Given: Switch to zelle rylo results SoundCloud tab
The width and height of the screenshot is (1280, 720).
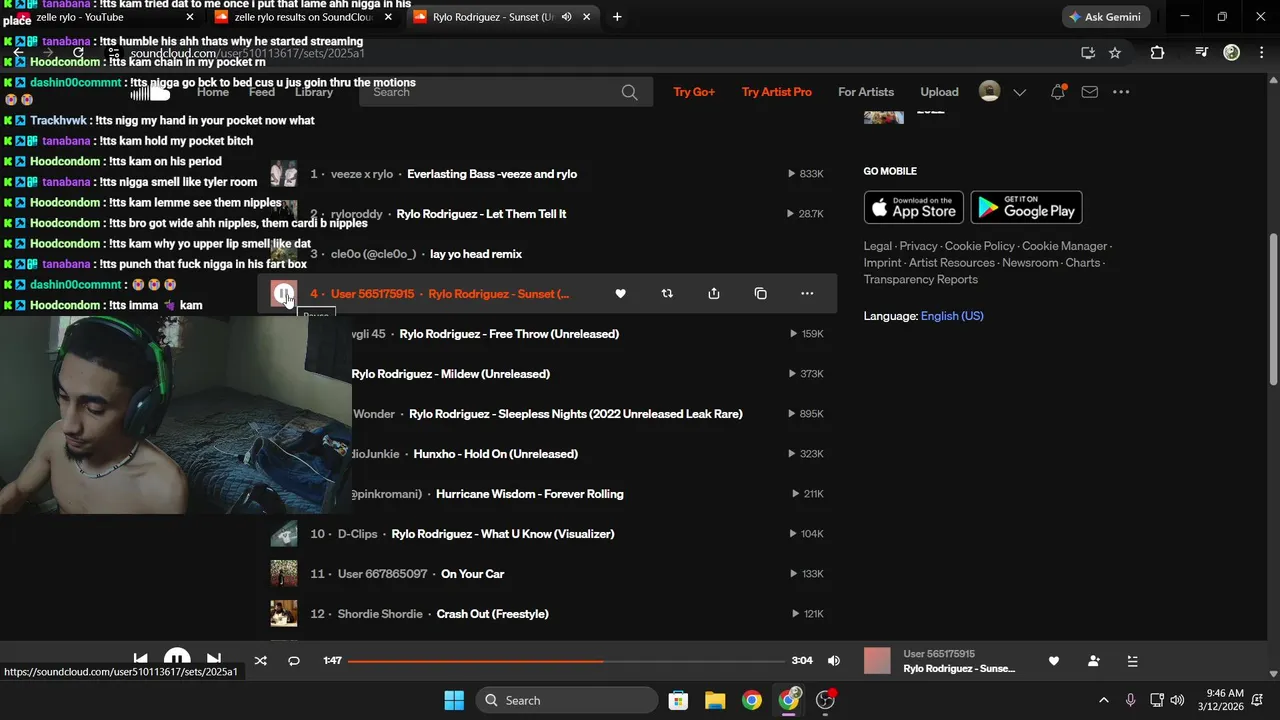Looking at the screenshot, I should (x=305, y=17).
